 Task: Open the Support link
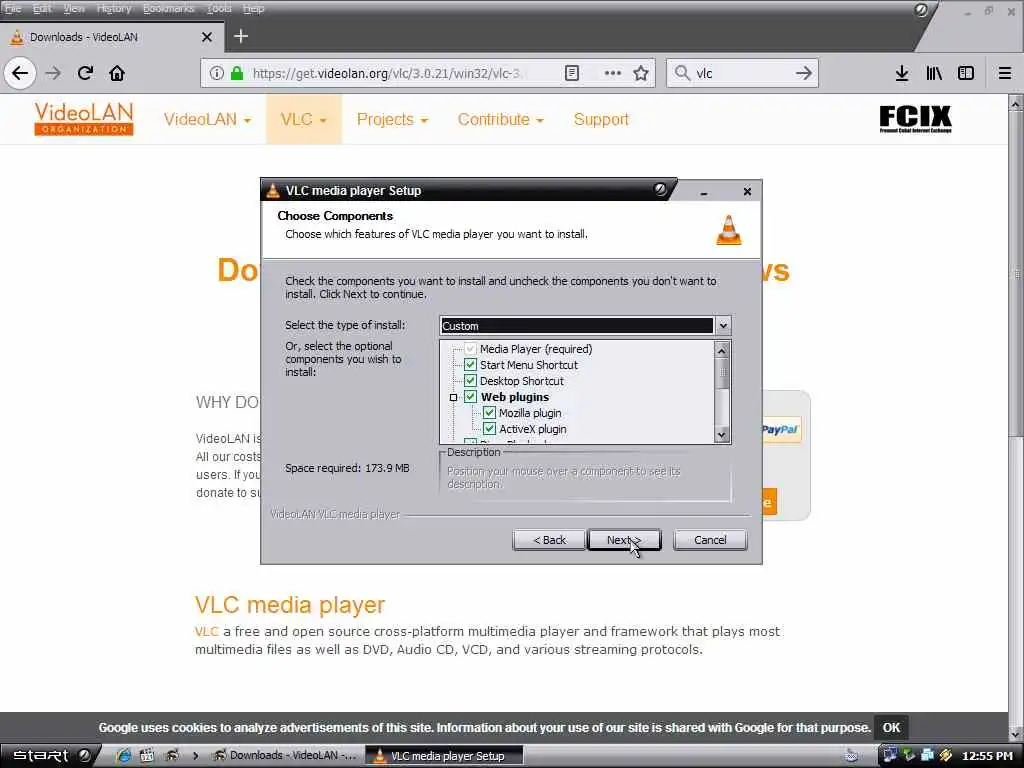pyautogui.click(x=601, y=120)
